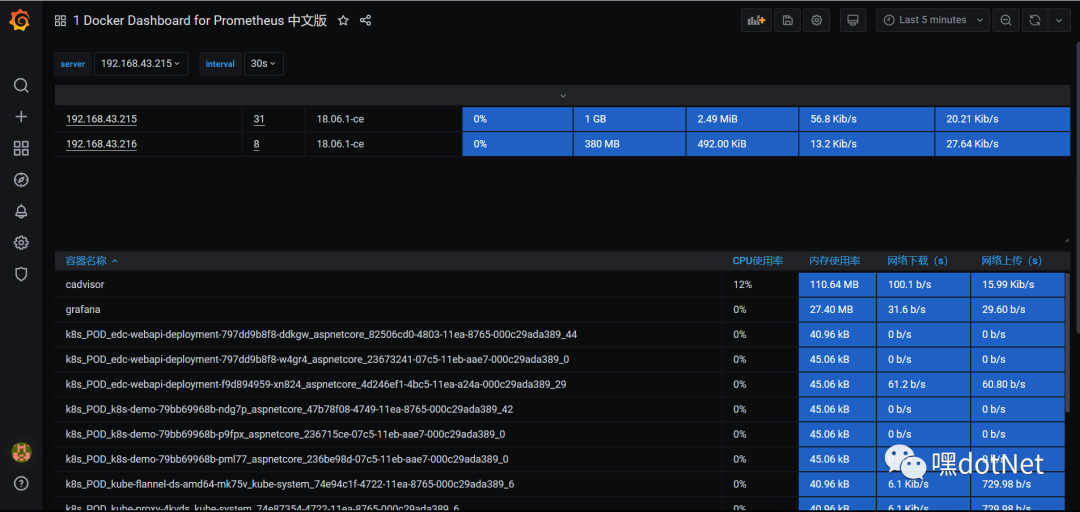This screenshot has width=1080, height=512.
Task: Open the Alerting bell icon
Action: click(21, 212)
